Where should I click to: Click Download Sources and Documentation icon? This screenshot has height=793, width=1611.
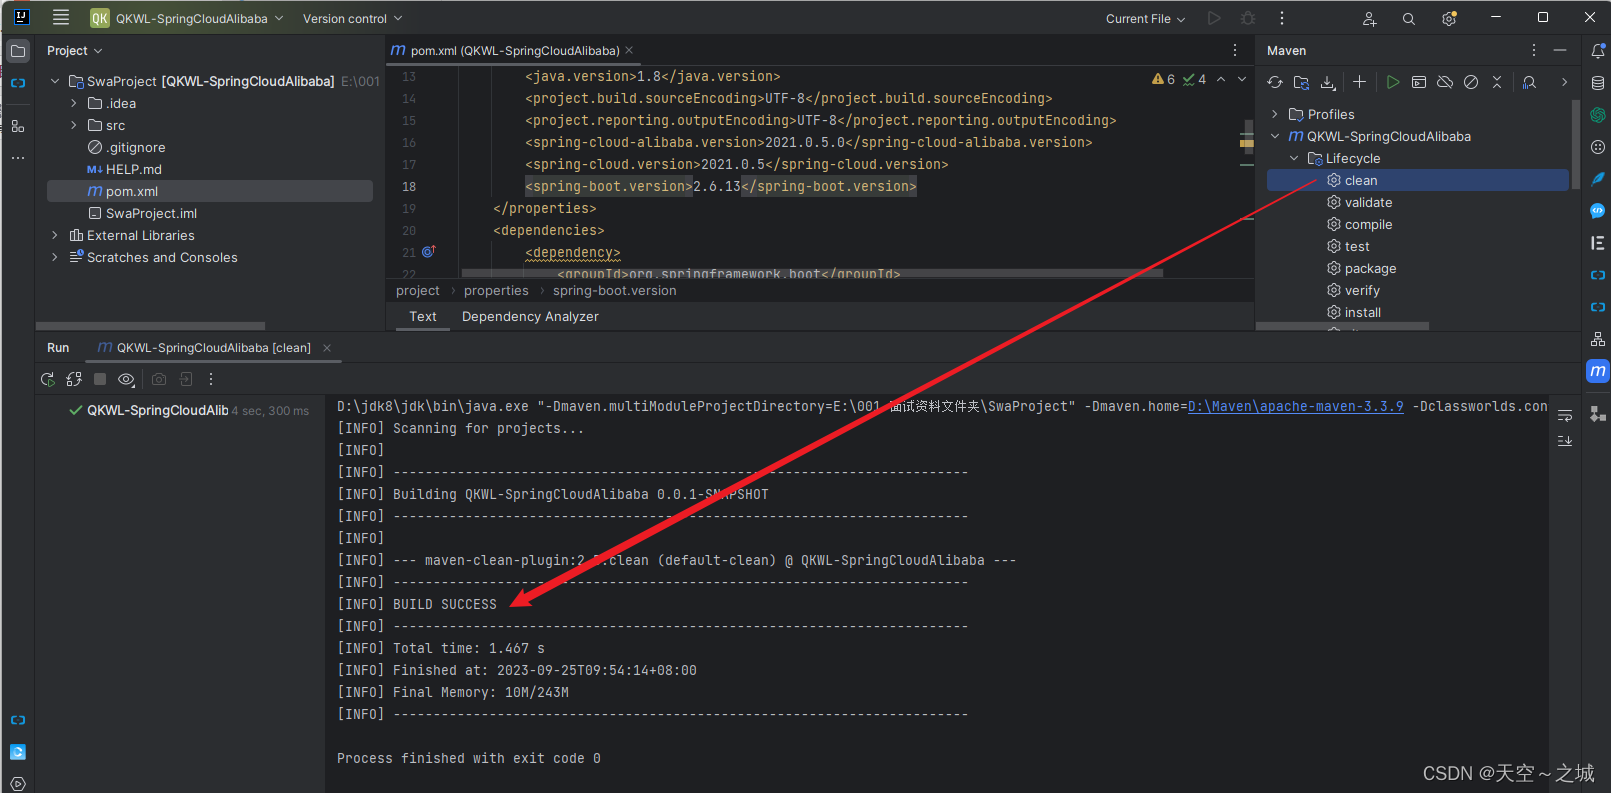coord(1328,82)
